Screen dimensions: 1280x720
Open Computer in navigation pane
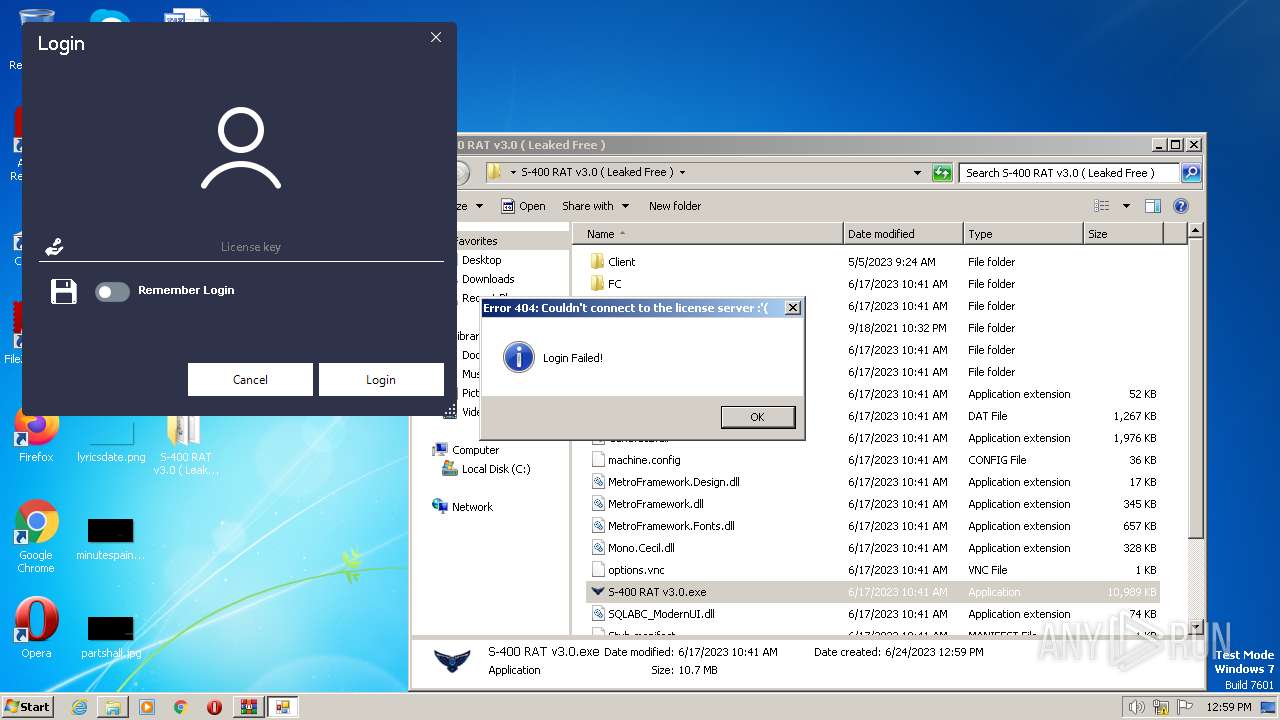coord(475,450)
